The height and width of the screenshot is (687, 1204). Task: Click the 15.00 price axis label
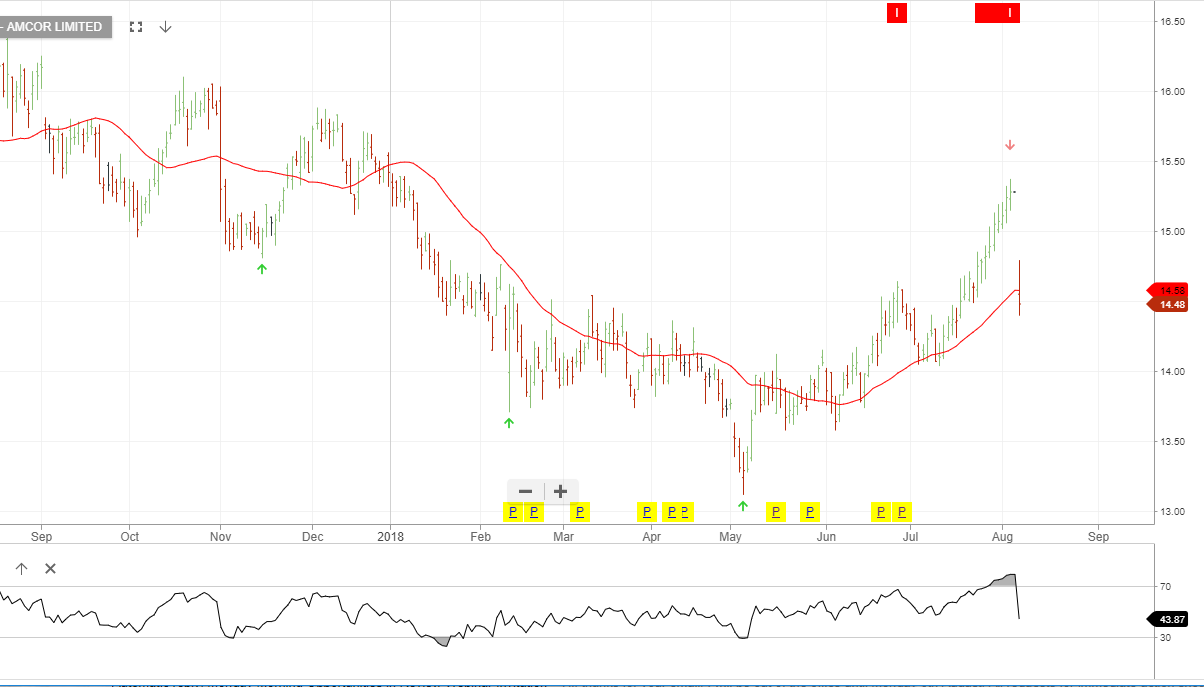tap(1172, 231)
